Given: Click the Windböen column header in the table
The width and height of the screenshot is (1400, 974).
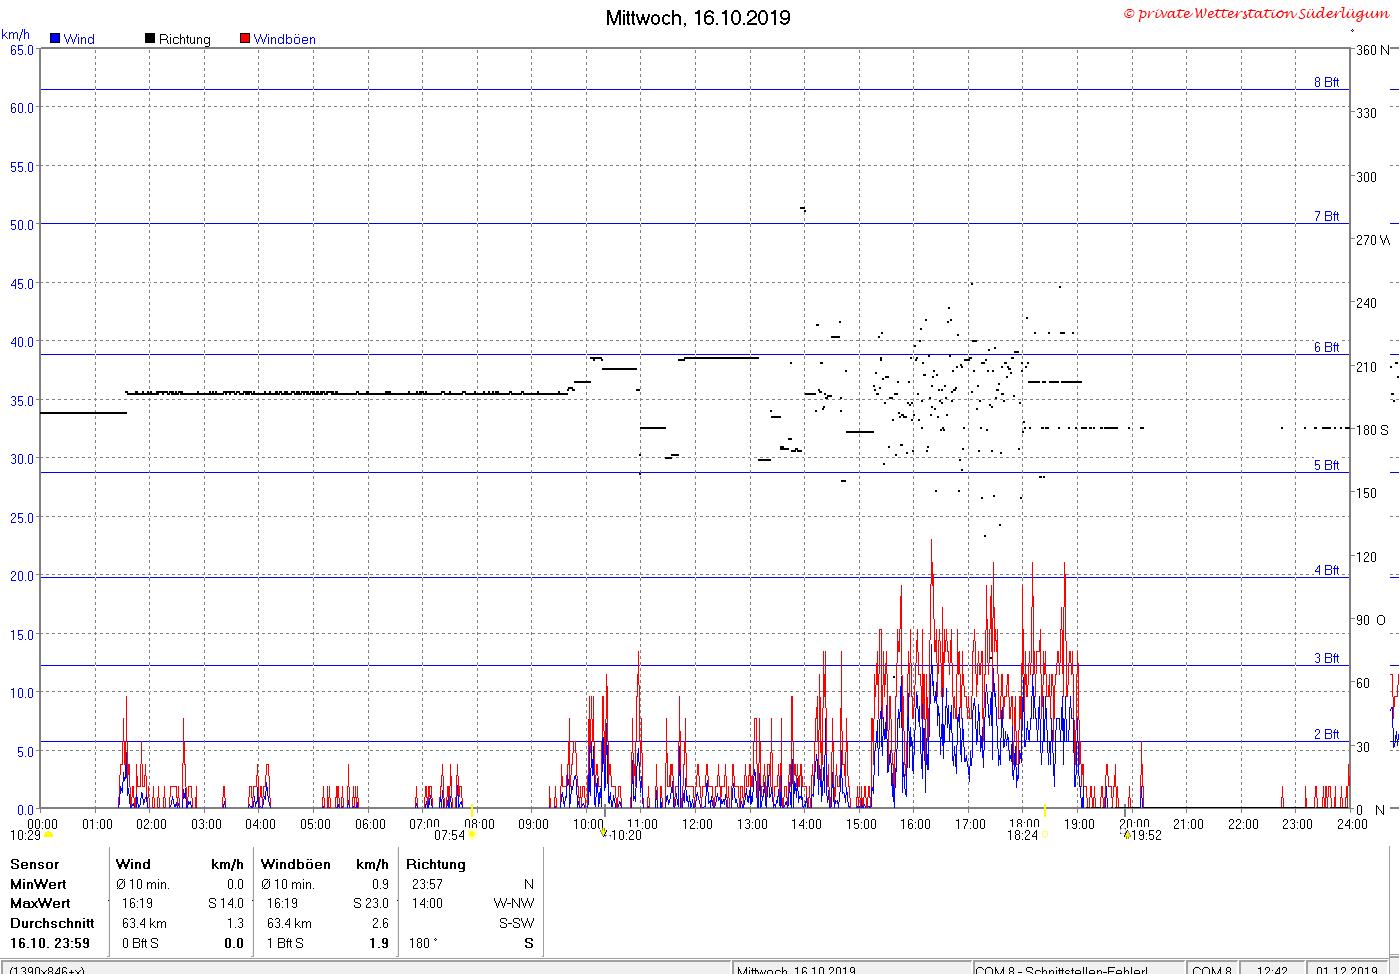Looking at the screenshot, I should pyautogui.click(x=296, y=864).
